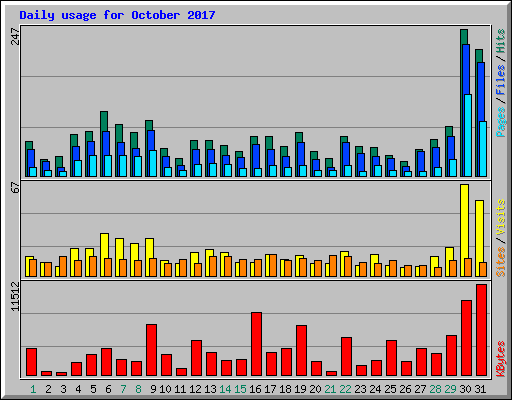Click day 27 on the x-axis
The height and width of the screenshot is (400, 512).
coord(420,389)
